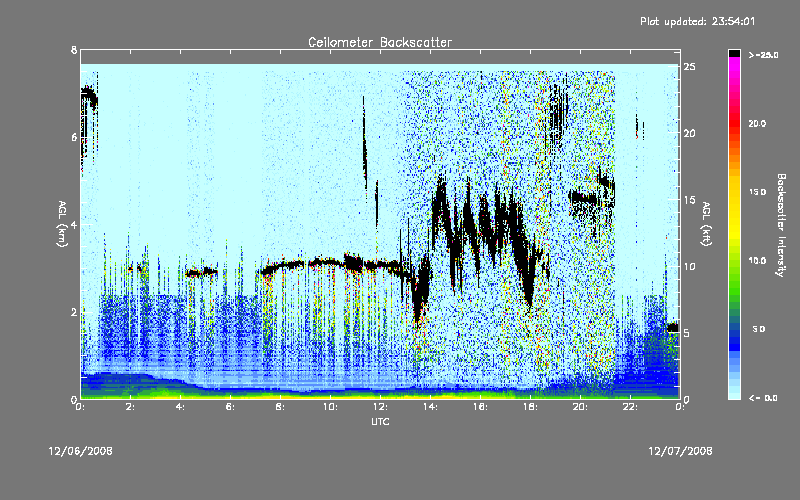This screenshot has width=800, height=500.
Task: Click the small black cloud patch near 5 UTC
Action: pos(202,272)
